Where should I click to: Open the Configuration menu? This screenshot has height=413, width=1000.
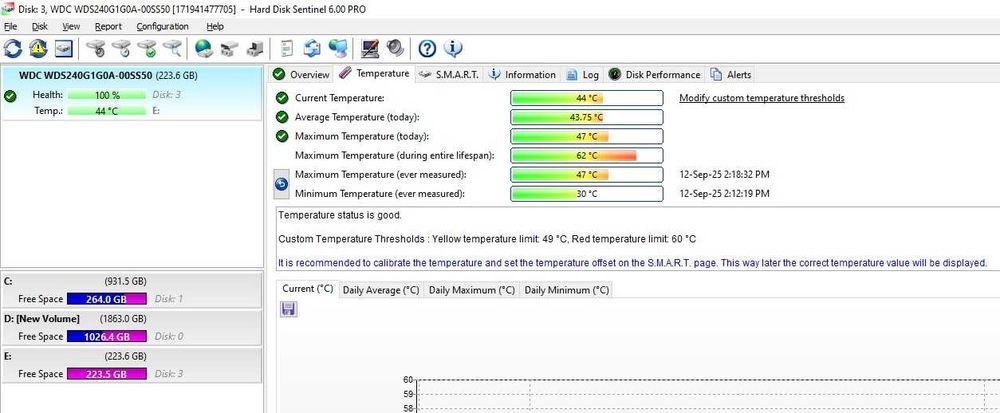163,26
